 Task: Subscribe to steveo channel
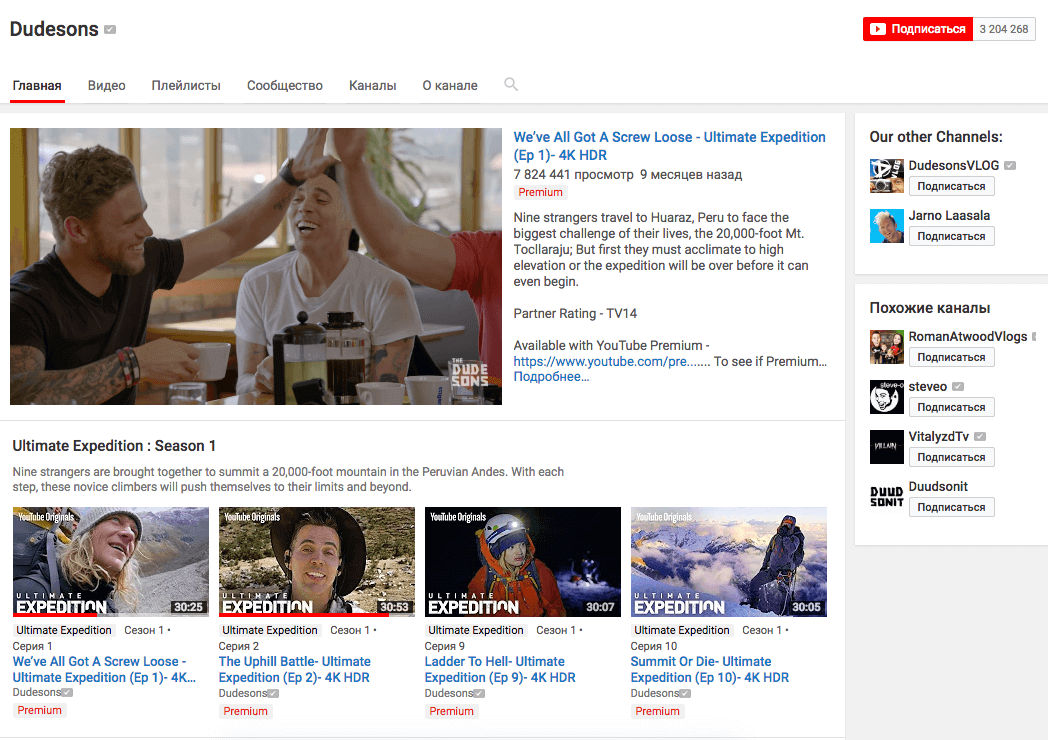(951, 407)
